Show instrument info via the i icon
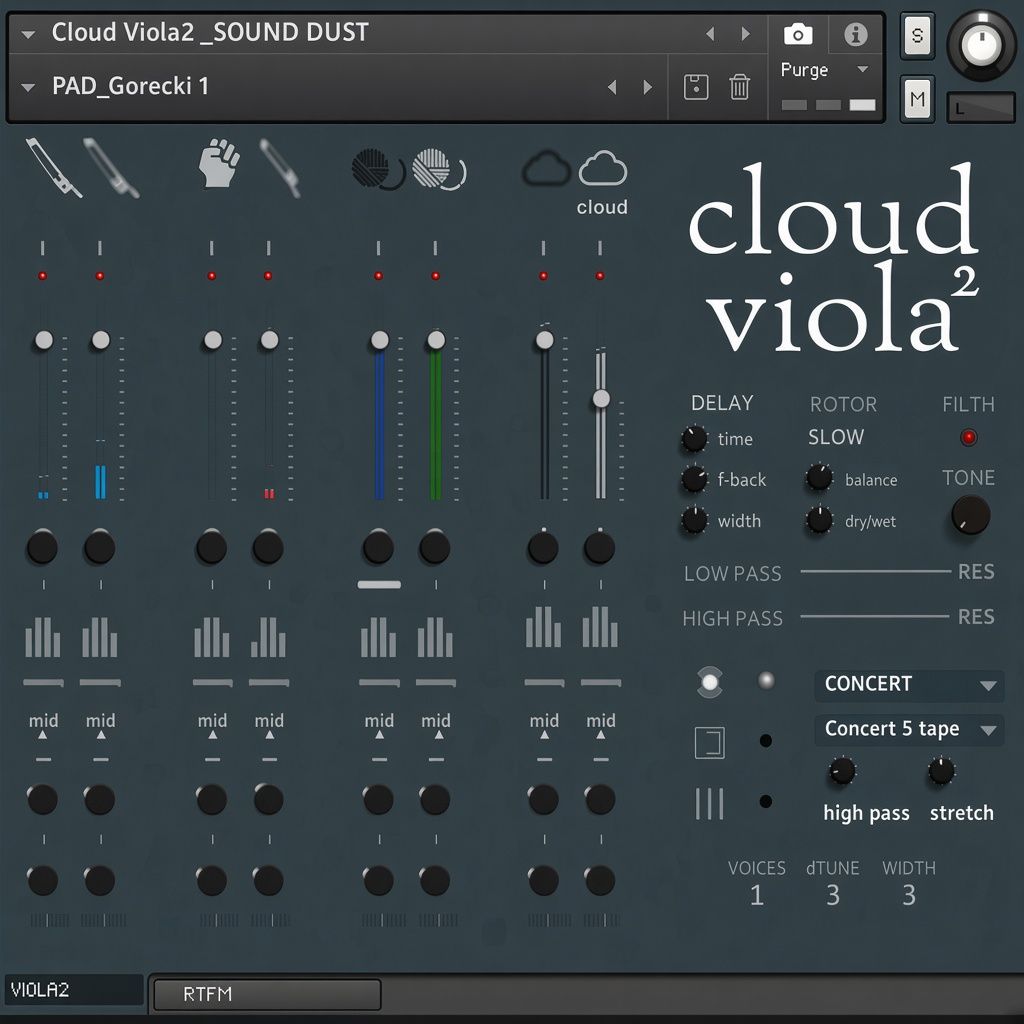Screen dimensions: 1024x1024 856,34
